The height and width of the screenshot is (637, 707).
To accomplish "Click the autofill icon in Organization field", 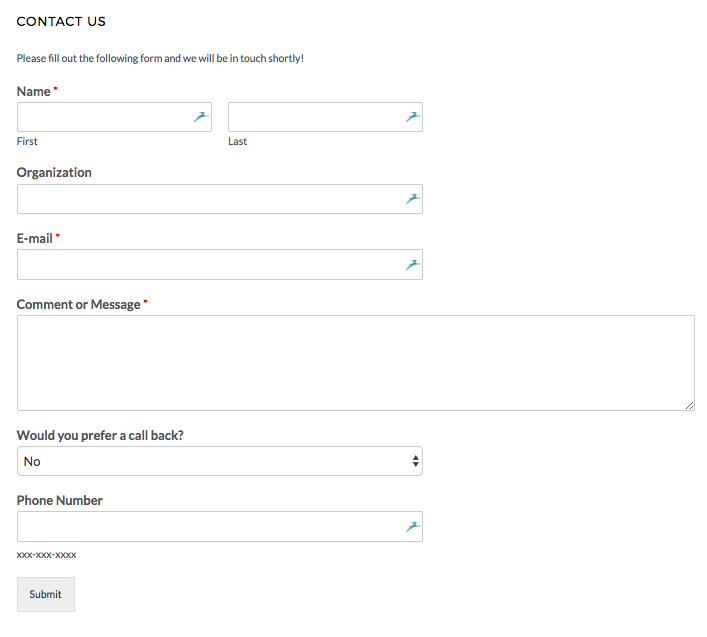I will point(412,199).
